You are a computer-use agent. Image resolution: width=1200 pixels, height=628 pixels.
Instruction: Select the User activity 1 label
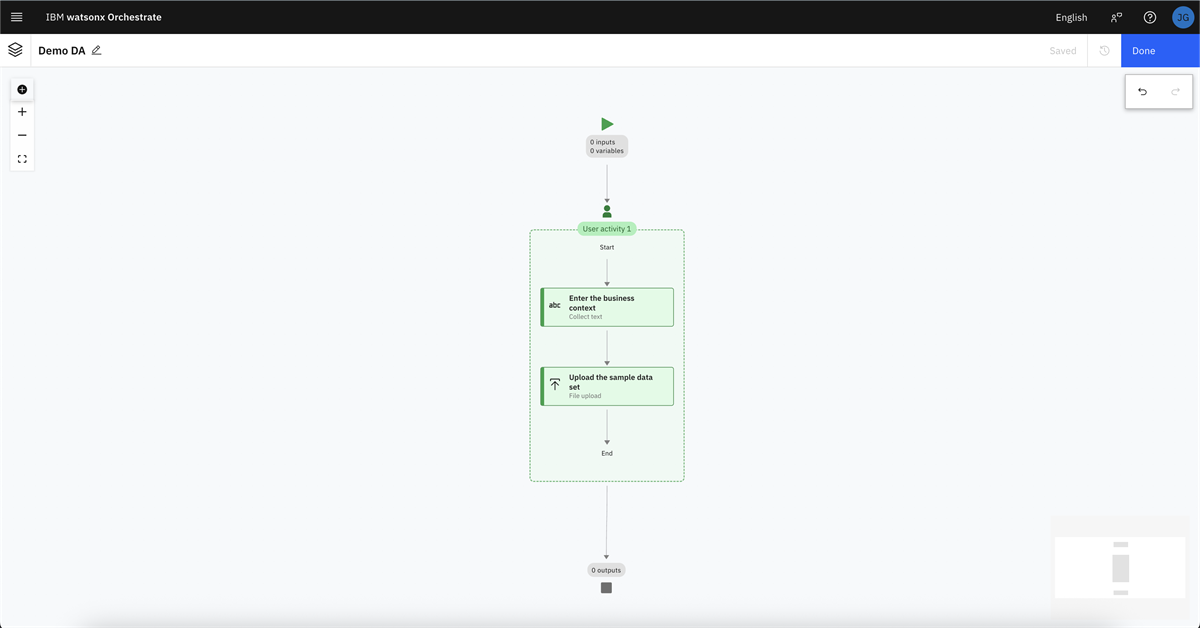click(607, 229)
